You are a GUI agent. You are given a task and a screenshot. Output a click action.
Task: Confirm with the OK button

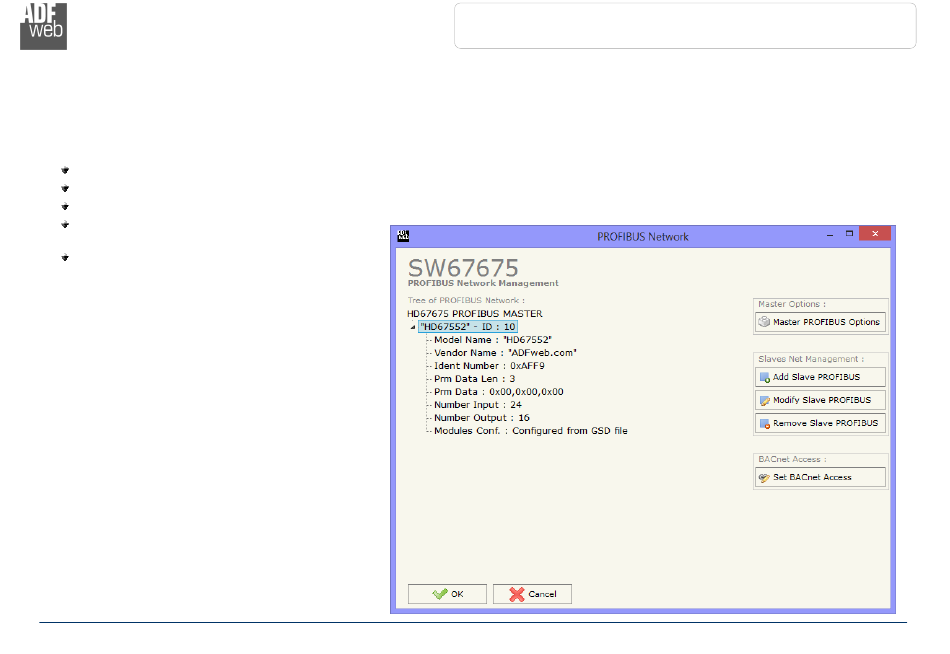[x=447, y=594]
